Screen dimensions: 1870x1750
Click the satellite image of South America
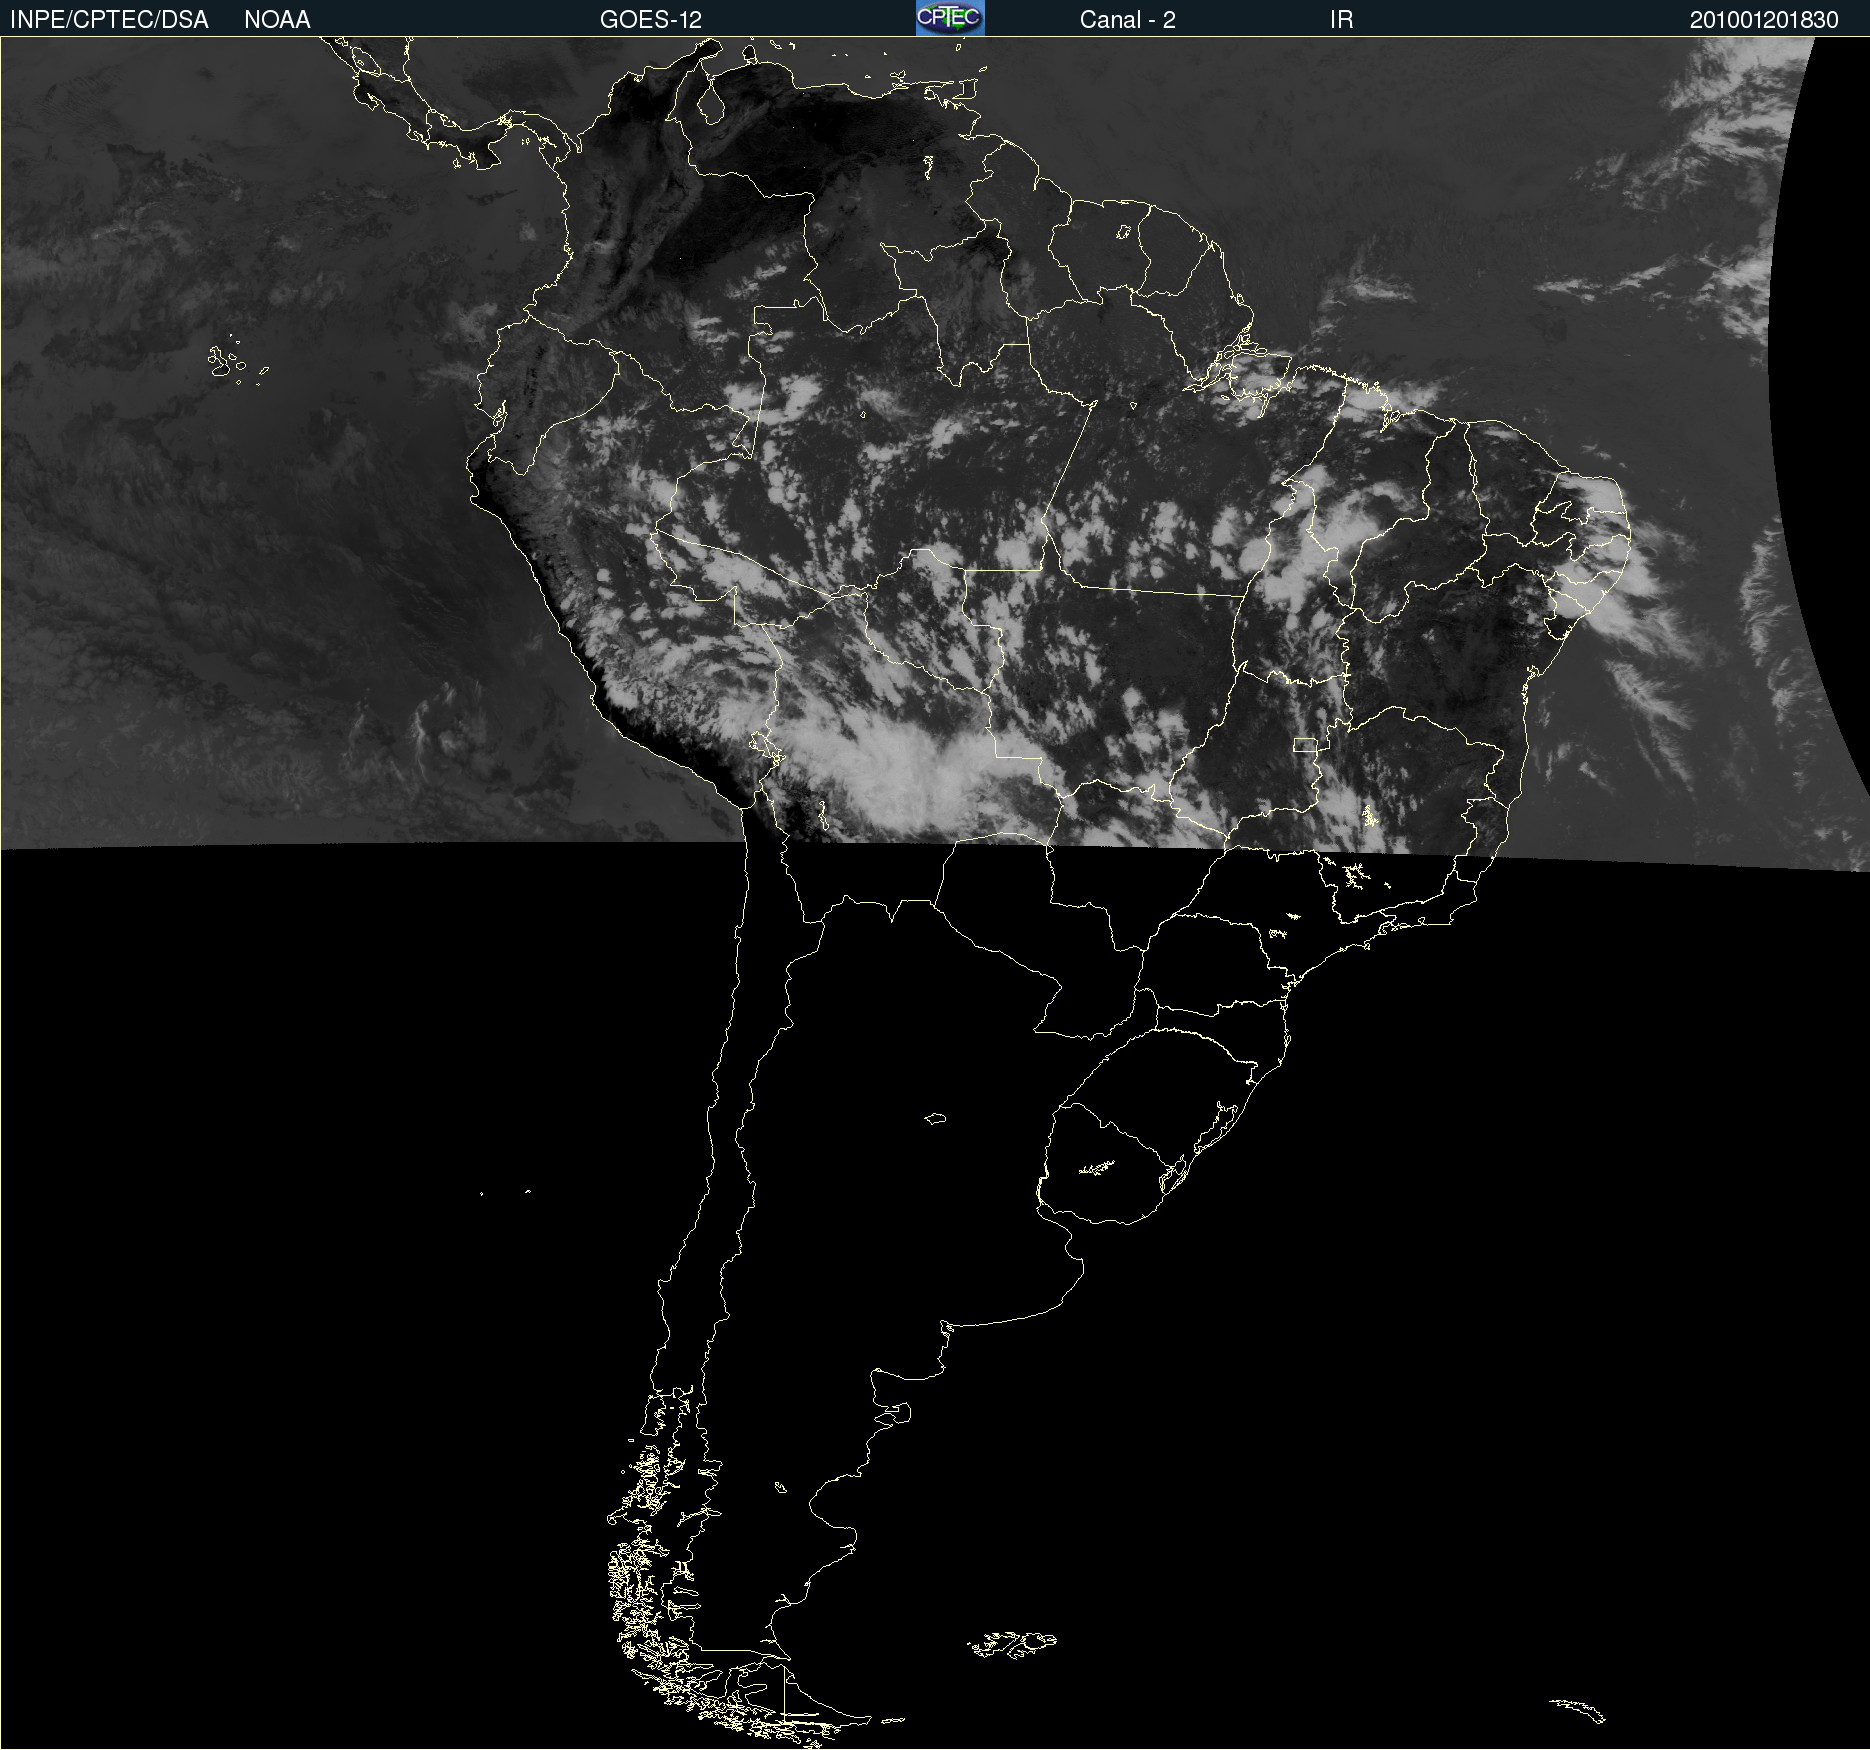coord(935,893)
